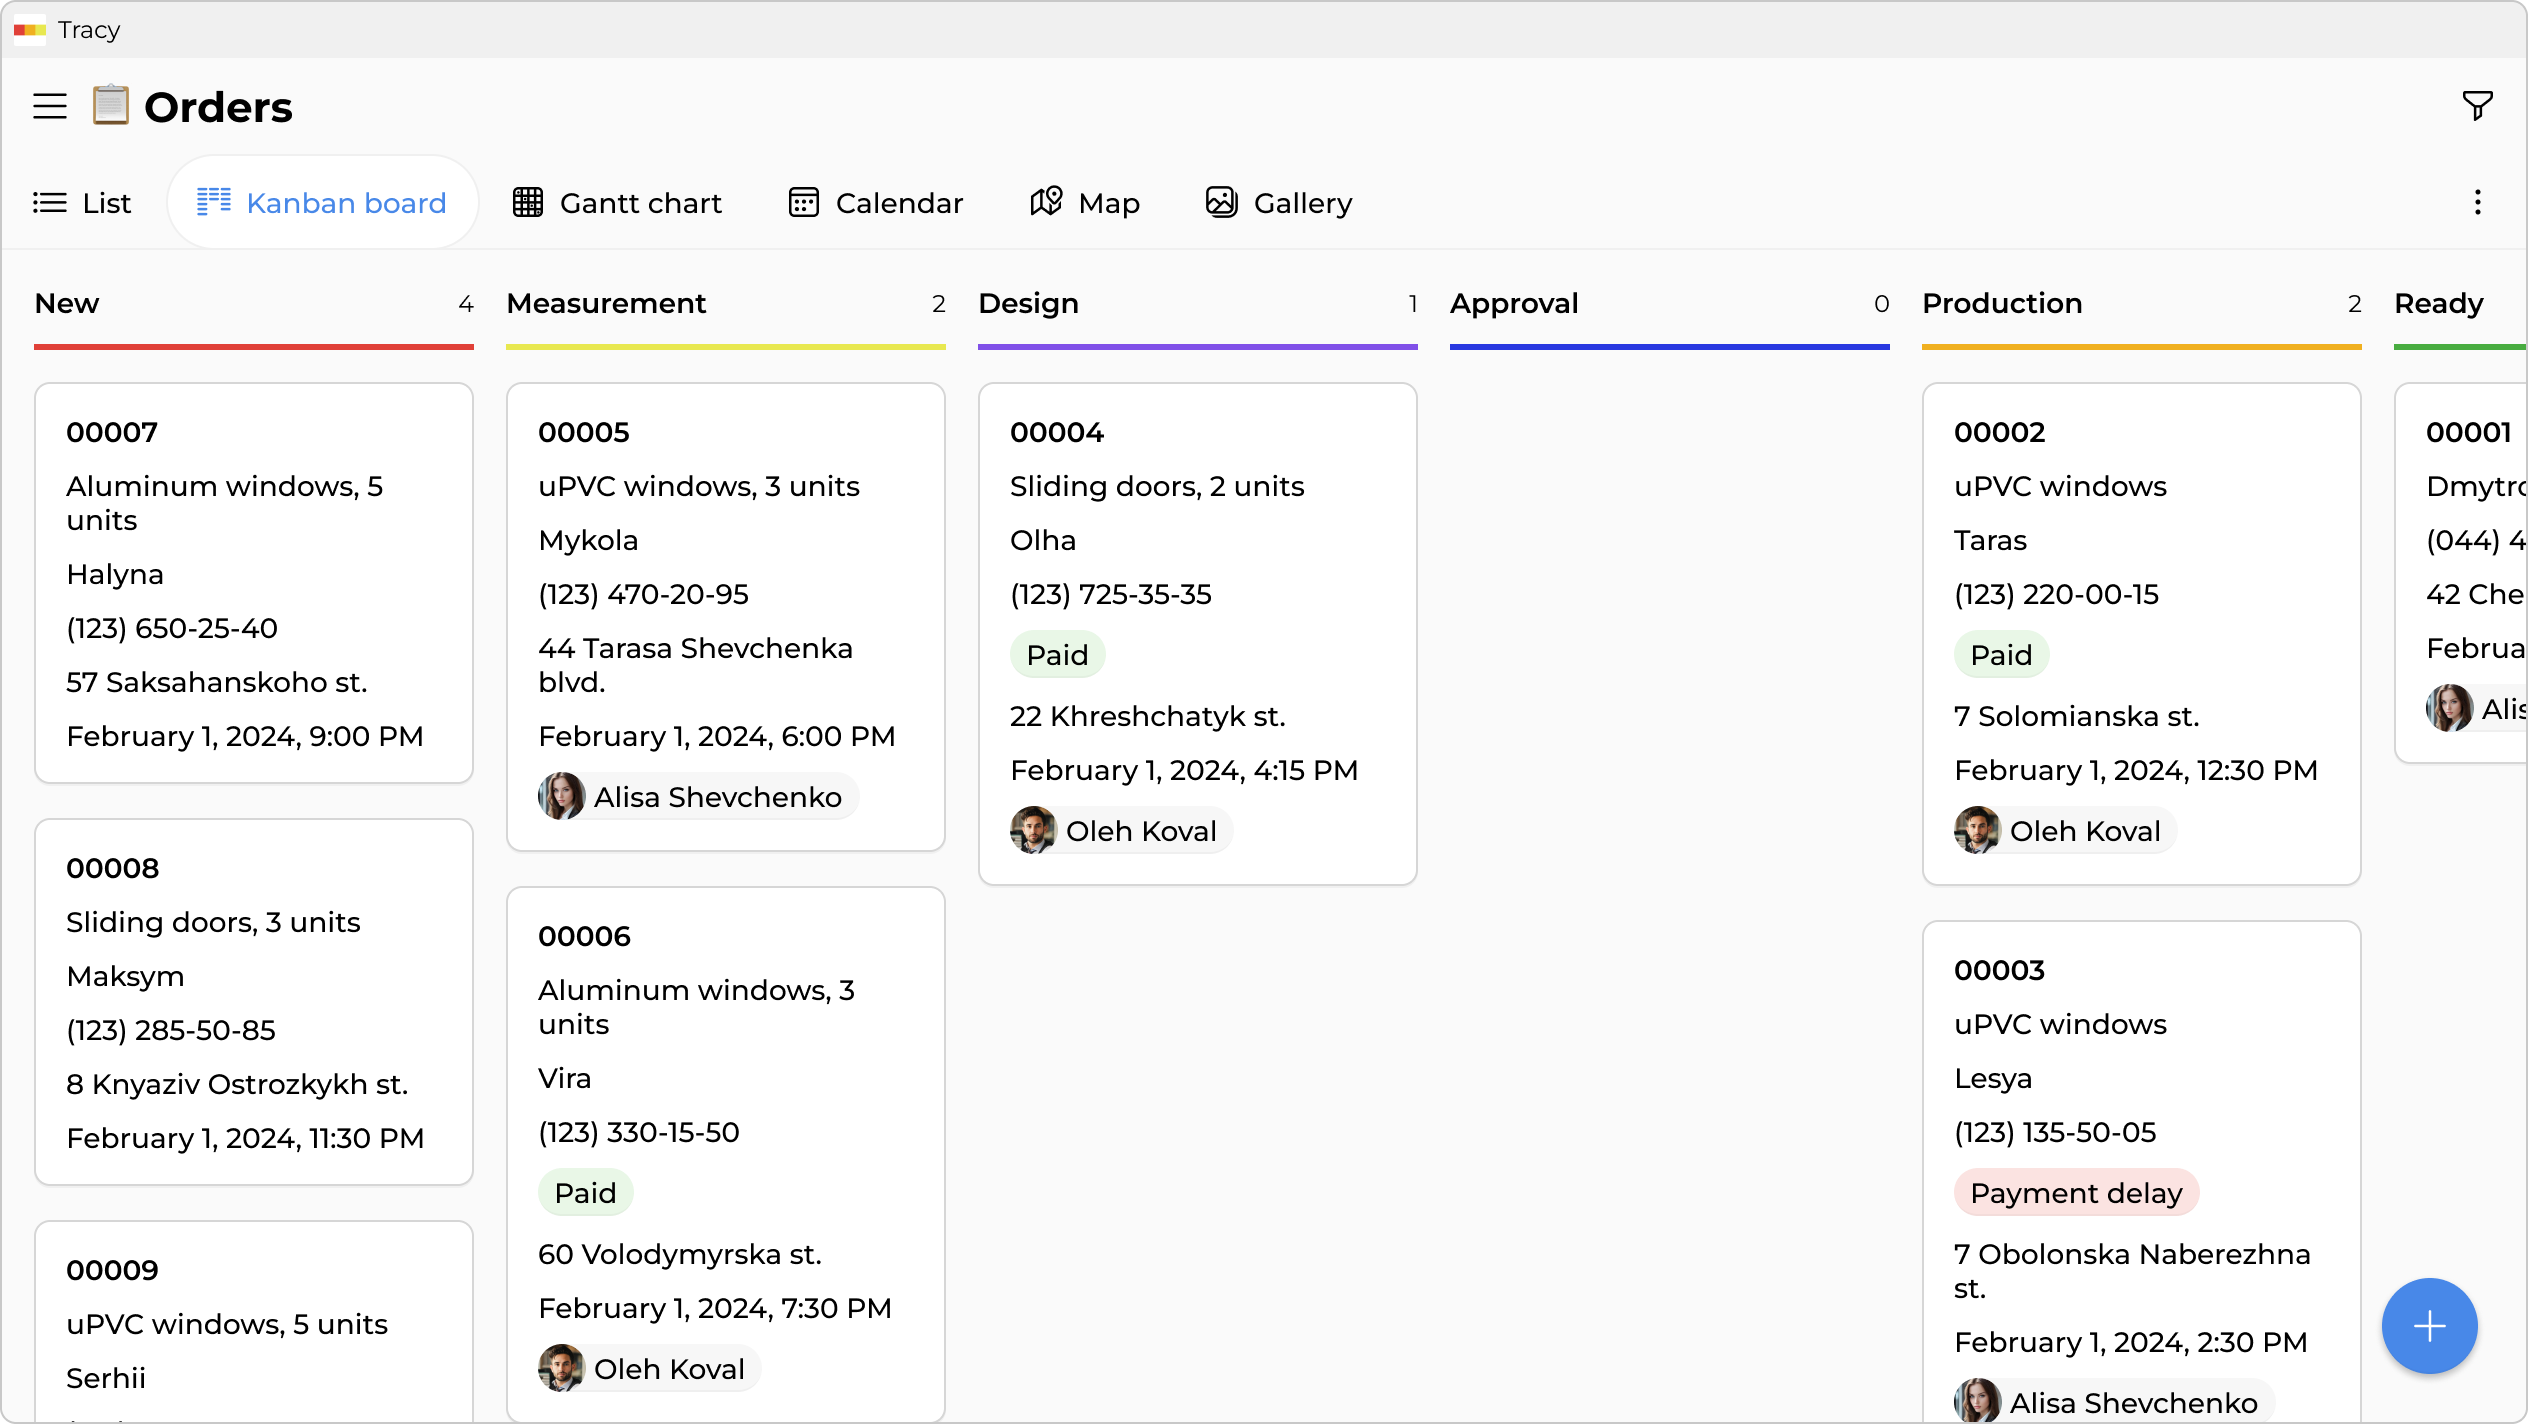Switch to the List tab

tap(82, 202)
